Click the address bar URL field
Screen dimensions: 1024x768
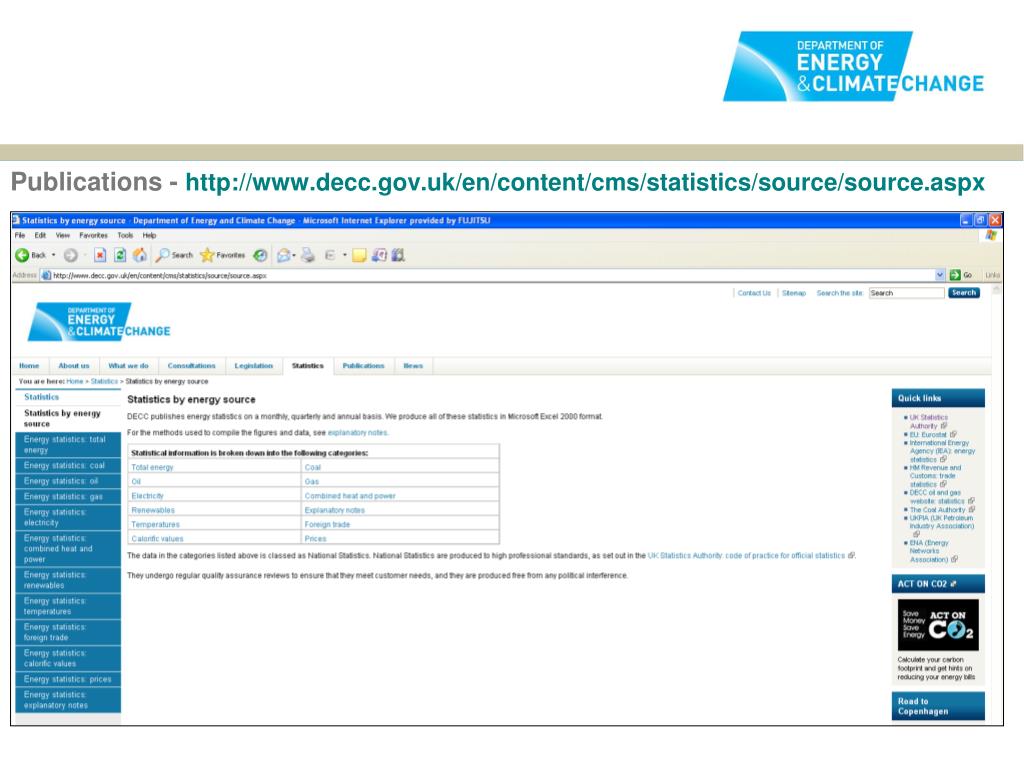point(487,276)
